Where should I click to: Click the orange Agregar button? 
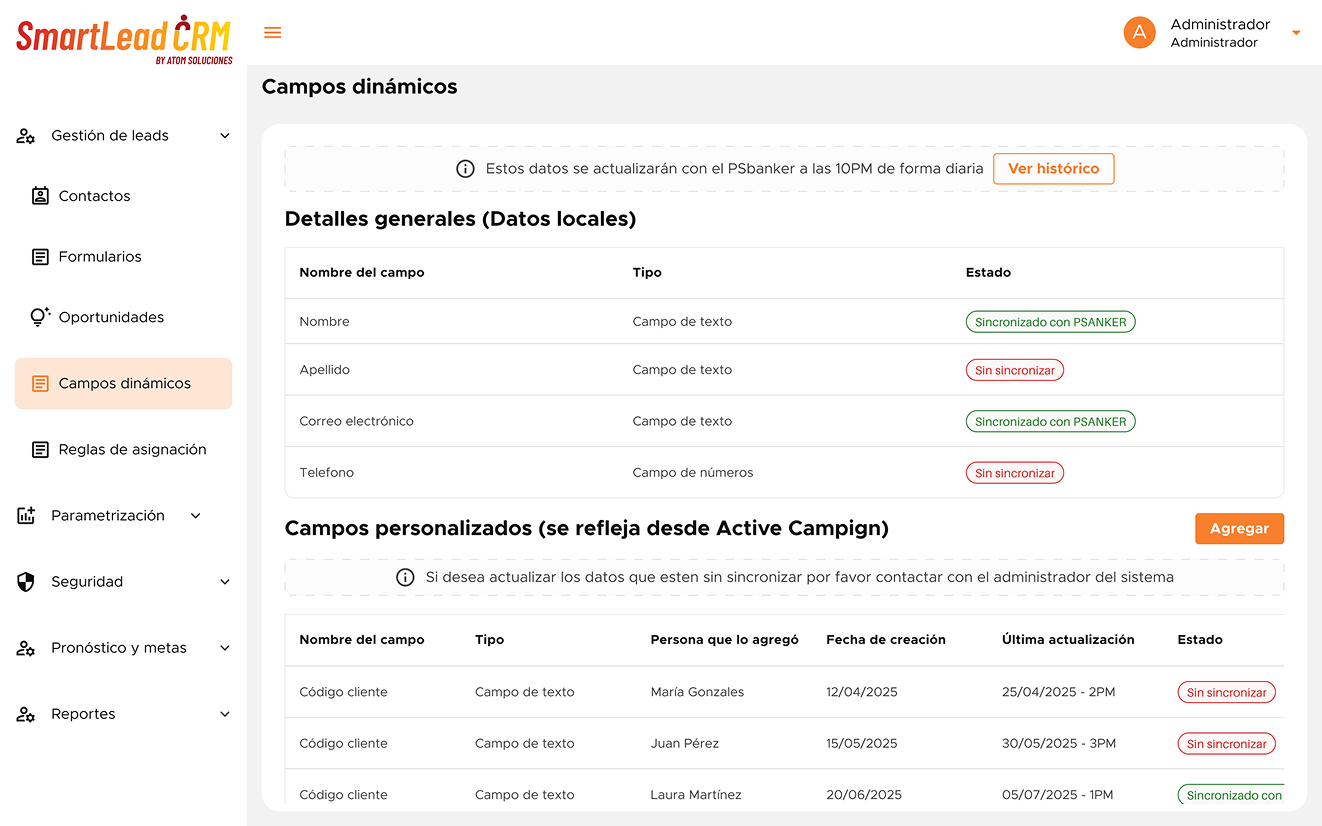(x=1239, y=529)
